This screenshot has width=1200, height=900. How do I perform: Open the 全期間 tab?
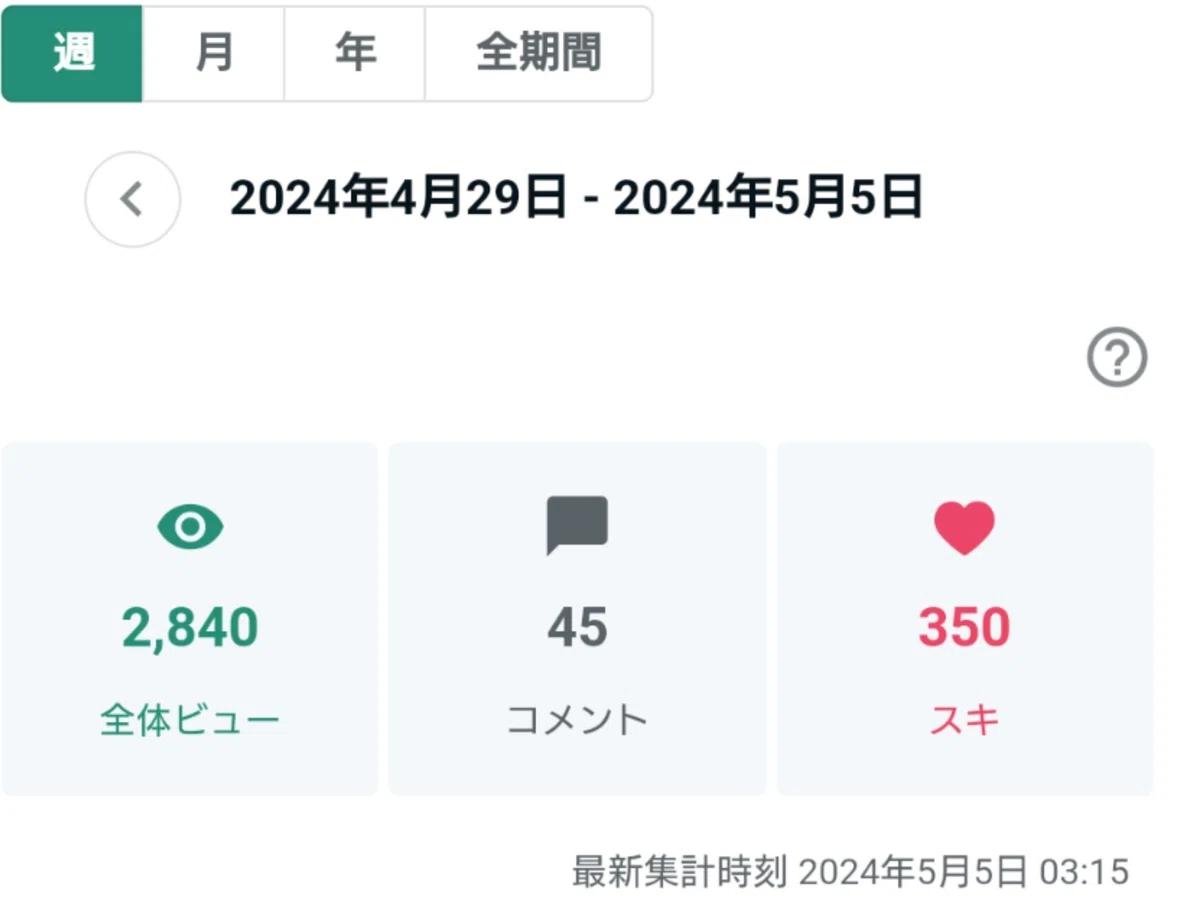(x=539, y=54)
